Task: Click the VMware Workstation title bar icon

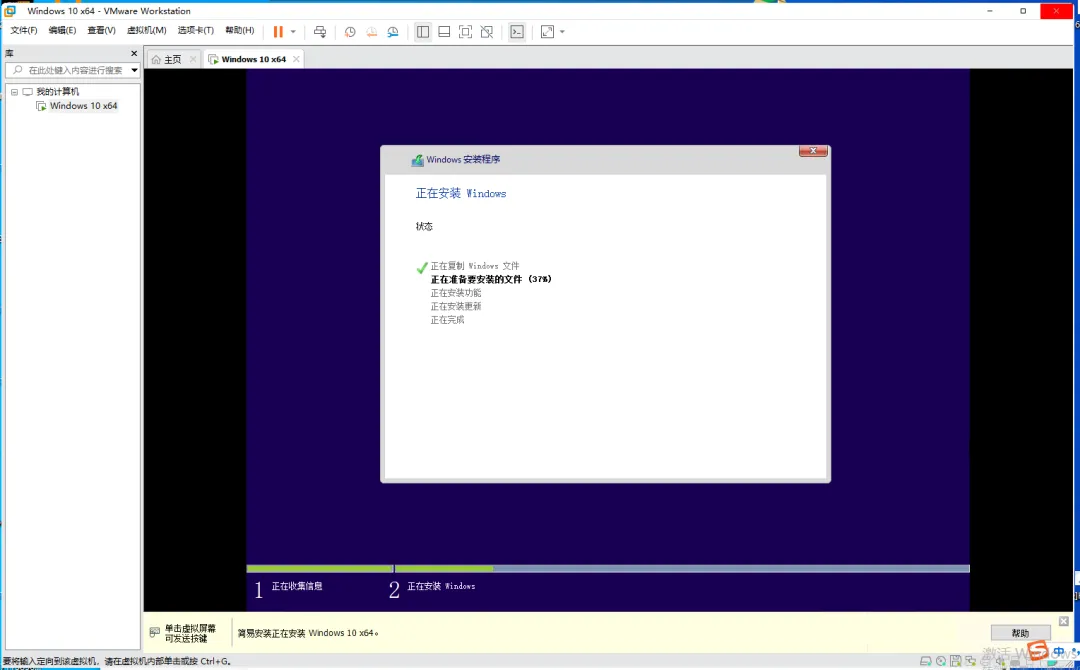Action: (x=10, y=11)
